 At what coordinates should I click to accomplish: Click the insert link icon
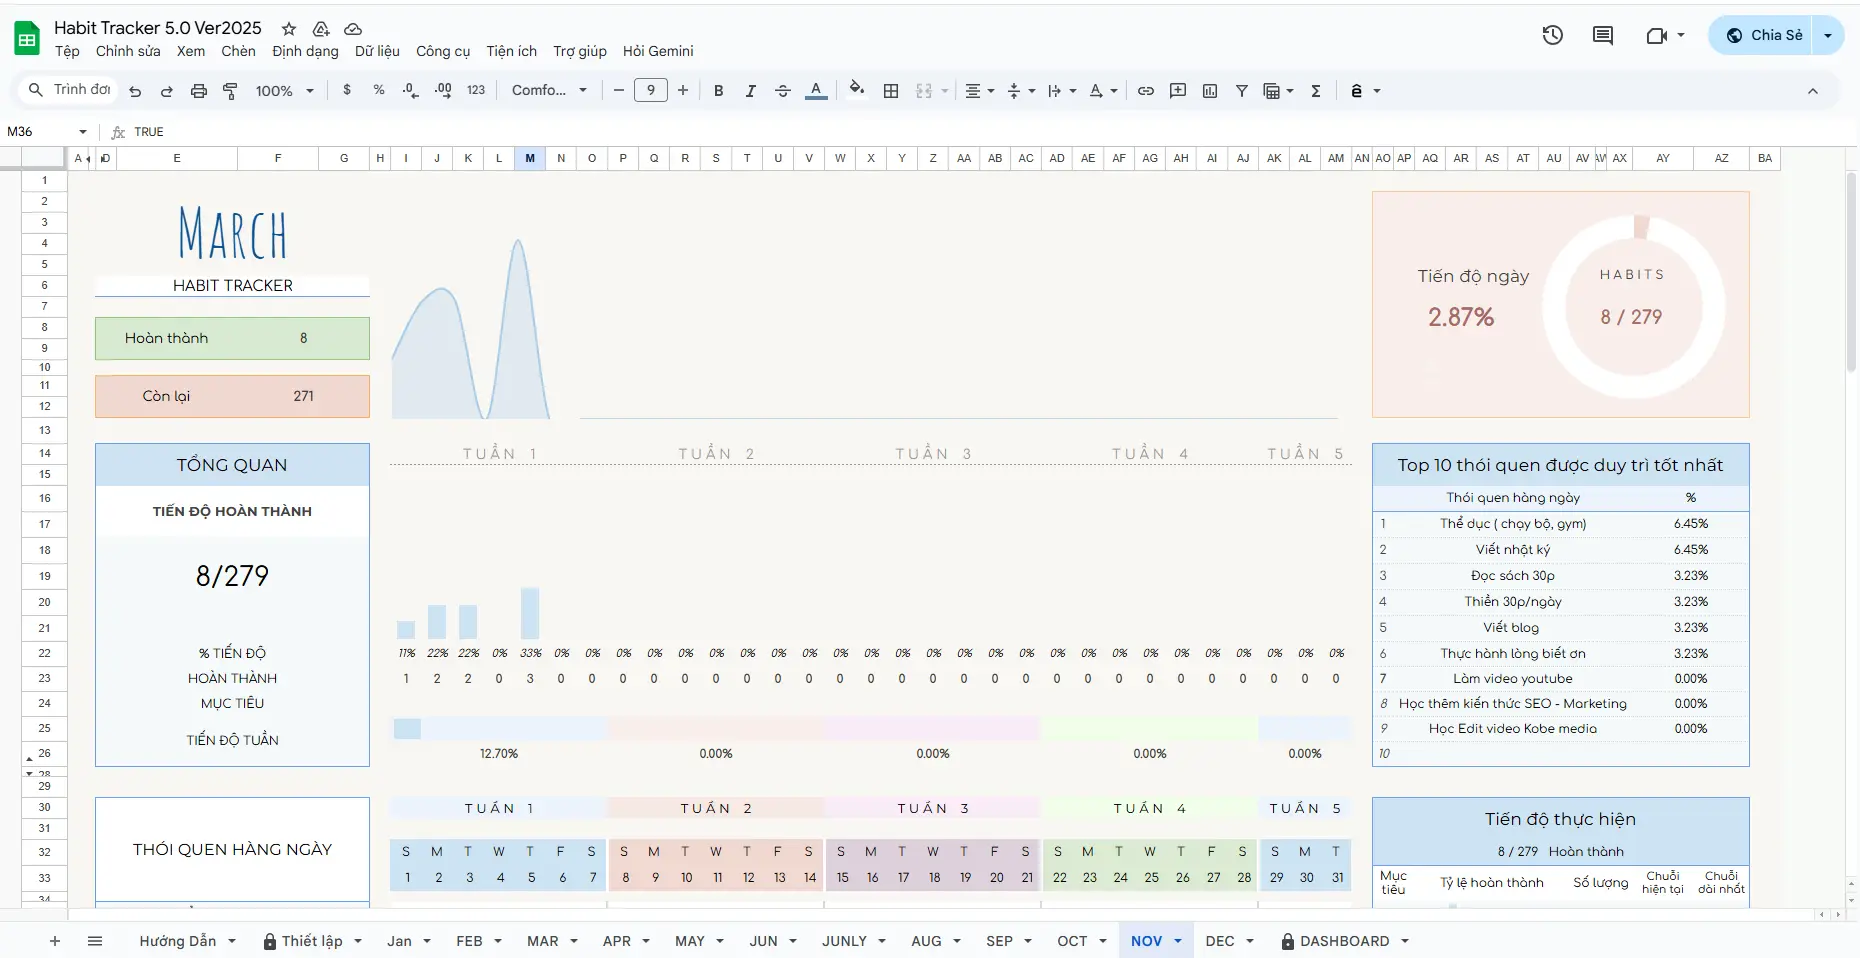click(x=1146, y=91)
